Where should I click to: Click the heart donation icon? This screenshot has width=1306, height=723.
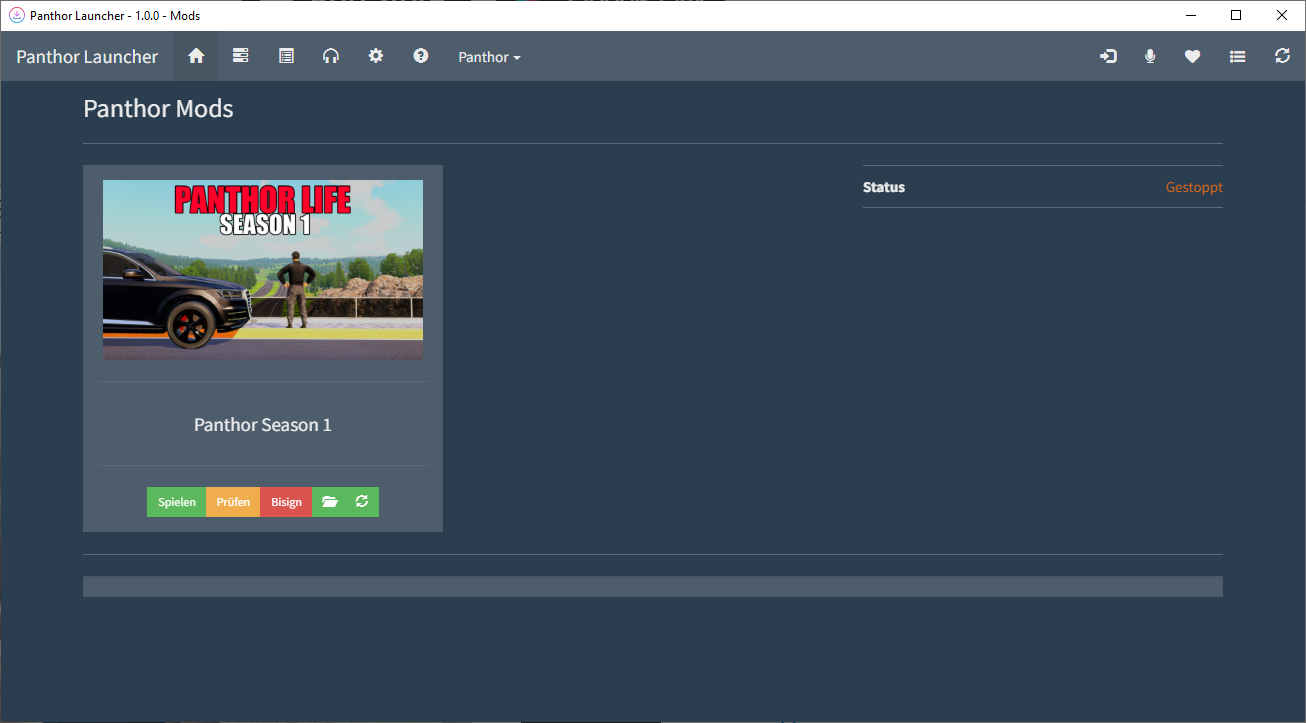[1192, 56]
